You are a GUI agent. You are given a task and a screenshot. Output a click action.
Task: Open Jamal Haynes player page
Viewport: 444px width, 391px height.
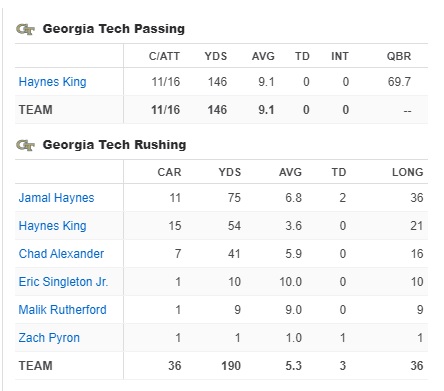coord(56,198)
